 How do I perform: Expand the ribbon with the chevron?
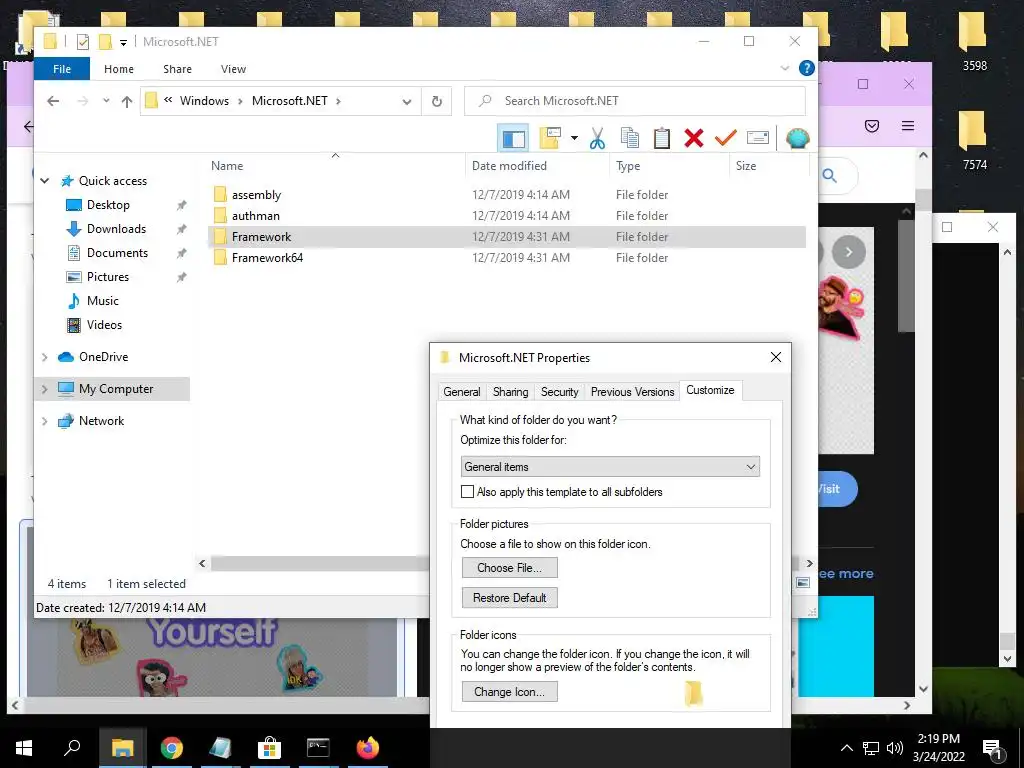784,68
